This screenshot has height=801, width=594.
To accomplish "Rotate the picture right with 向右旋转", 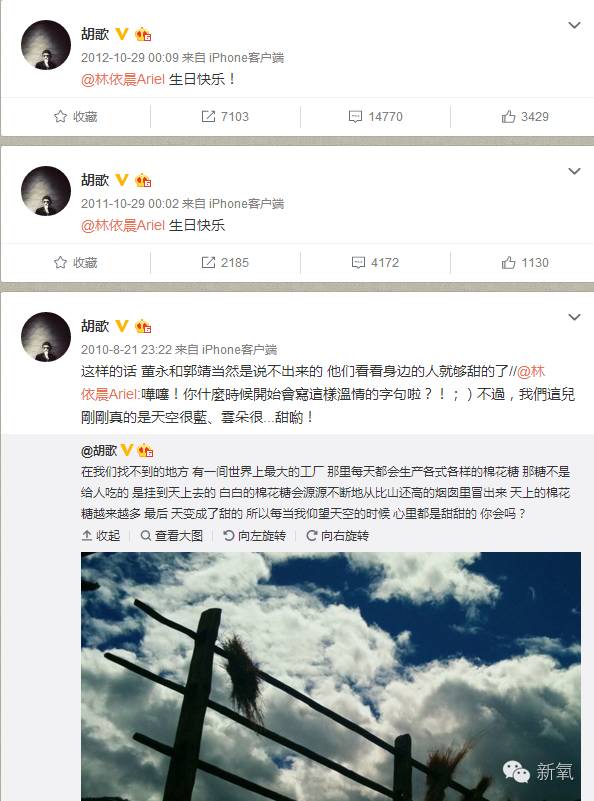I will click(x=337, y=535).
